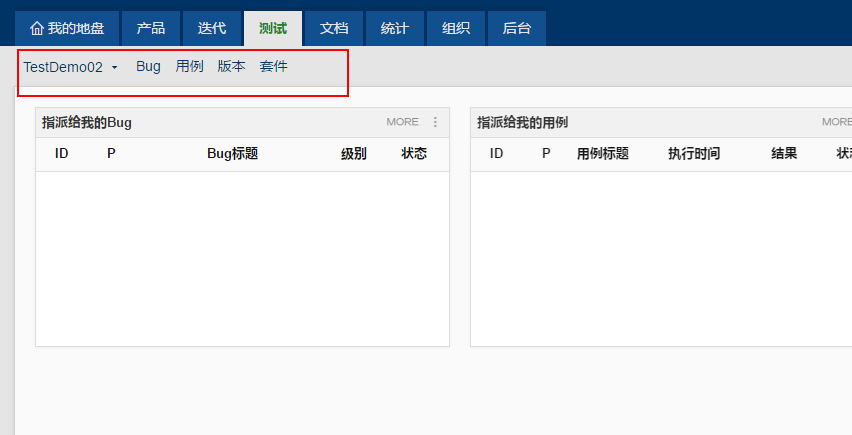Image resolution: width=852 pixels, height=435 pixels.
Task: Click the TestDemo02 product name
Action: pyautogui.click(x=63, y=67)
